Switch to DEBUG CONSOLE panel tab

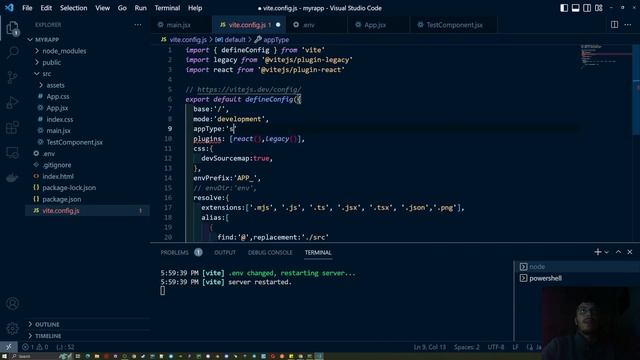[270, 253]
